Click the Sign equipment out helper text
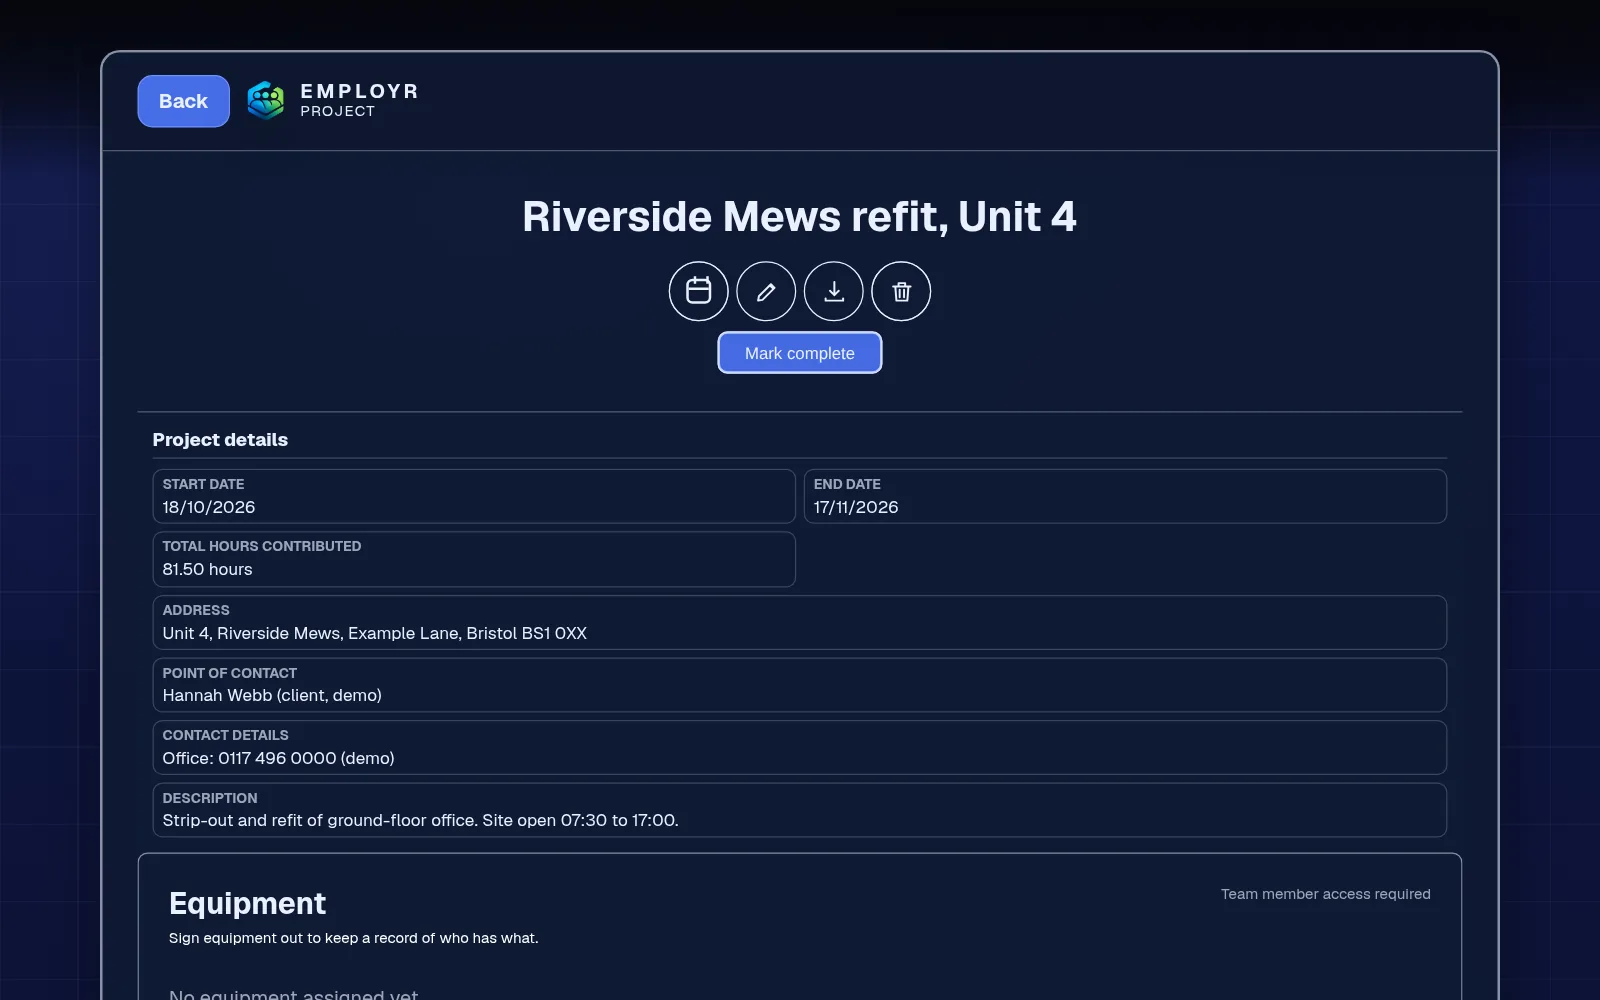The width and height of the screenshot is (1600, 1000). (353, 938)
